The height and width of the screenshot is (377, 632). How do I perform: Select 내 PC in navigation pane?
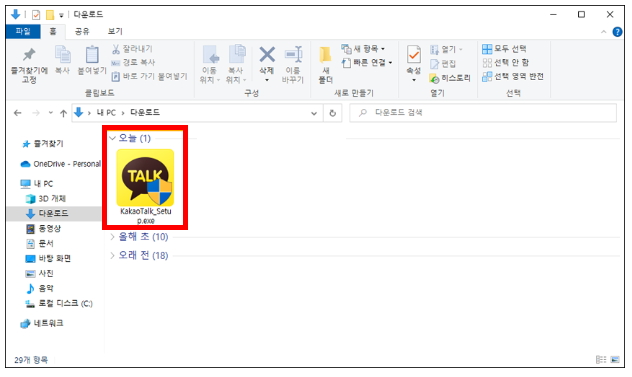pyautogui.click(x=37, y=184)
